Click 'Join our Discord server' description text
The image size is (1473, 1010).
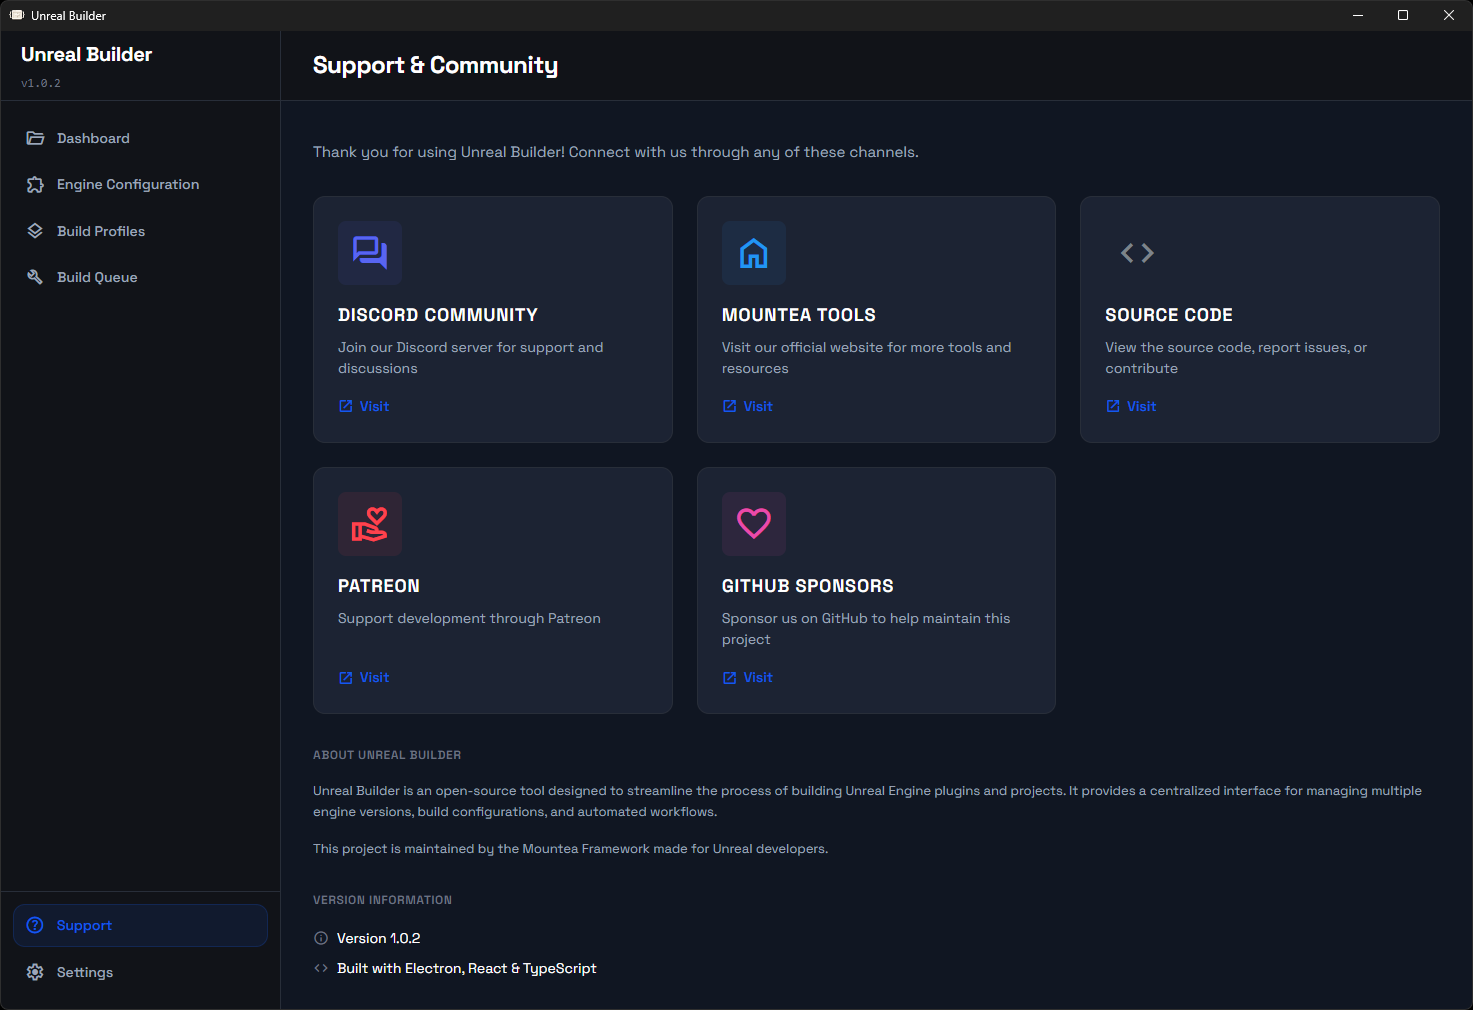click(x=471, y=358)
